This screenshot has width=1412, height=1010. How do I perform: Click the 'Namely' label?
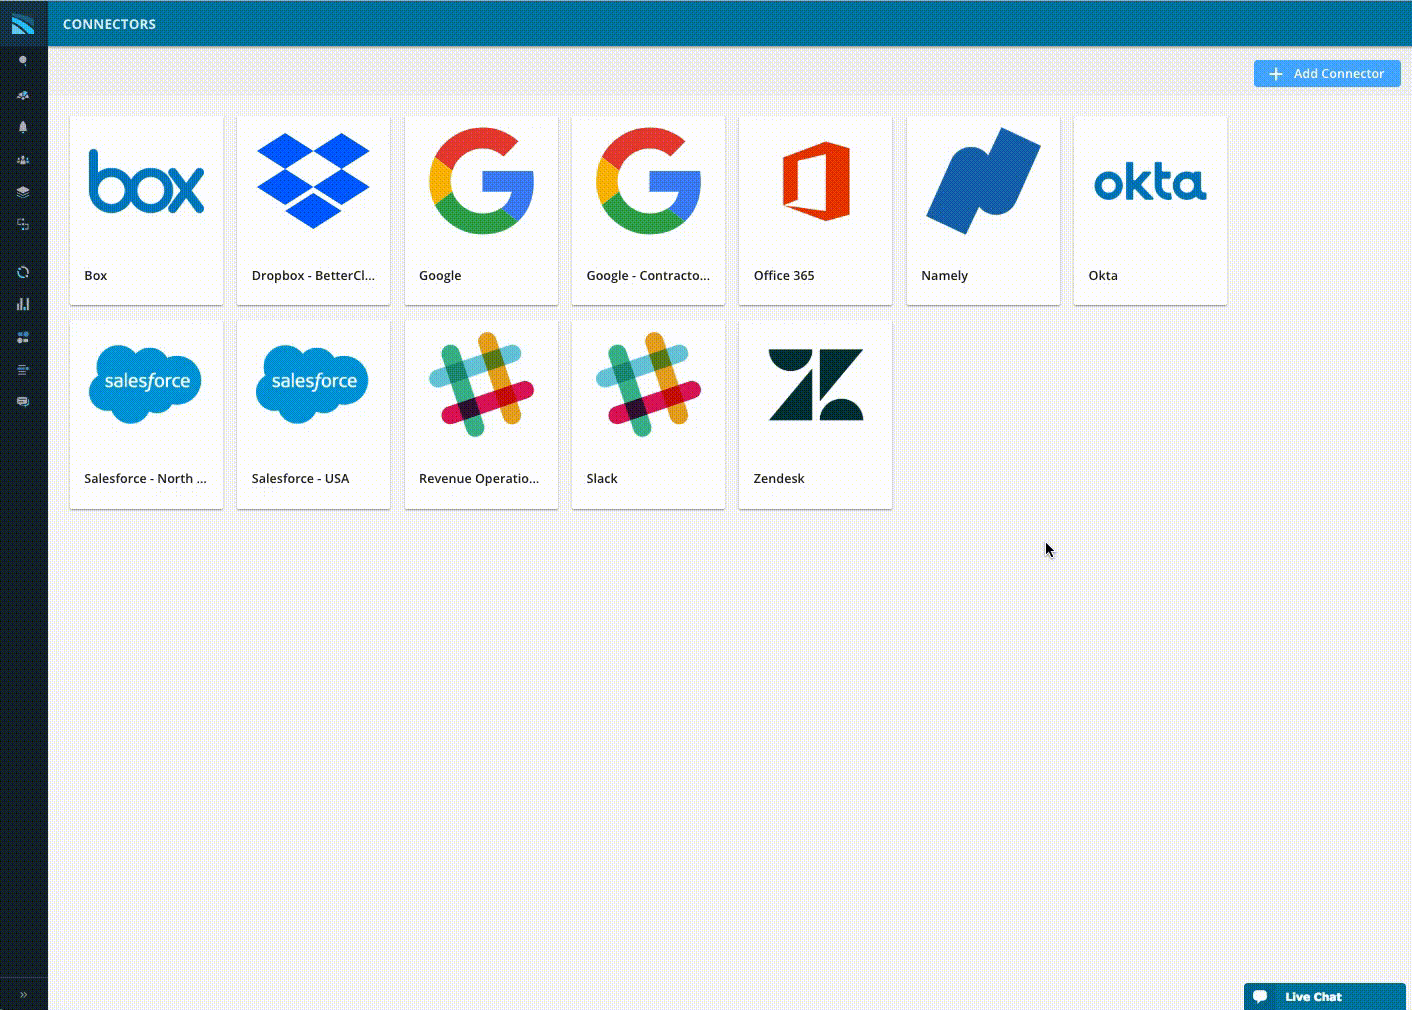click(x=944, y=276)
